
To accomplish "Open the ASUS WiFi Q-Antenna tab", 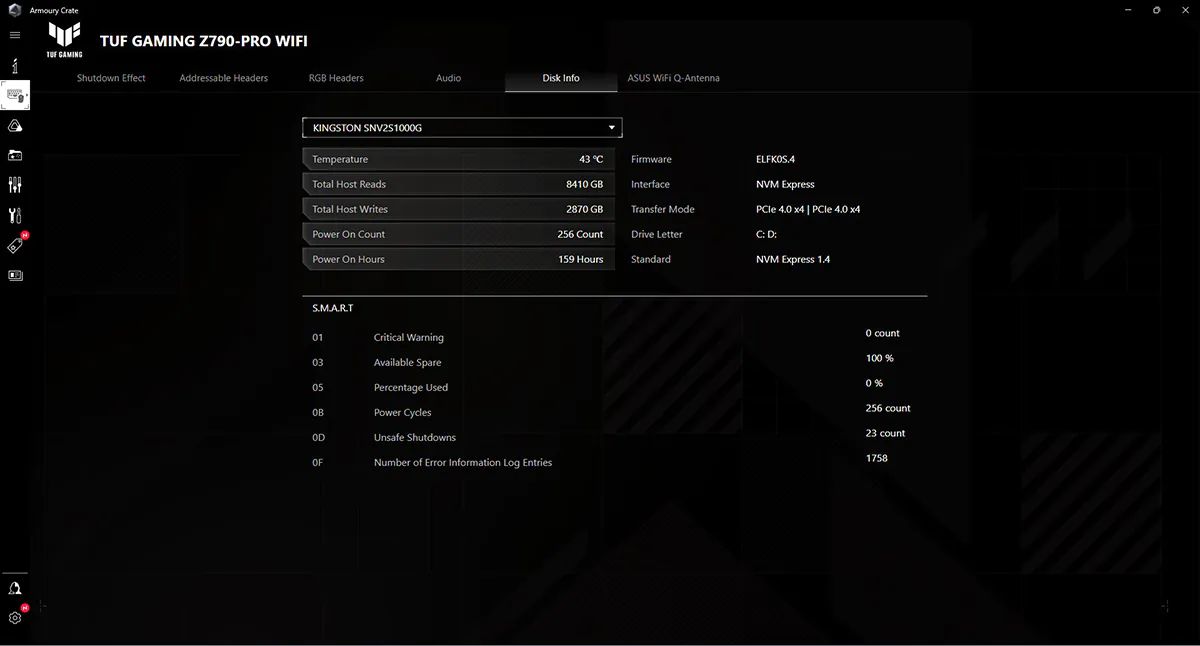I will 673,78.
